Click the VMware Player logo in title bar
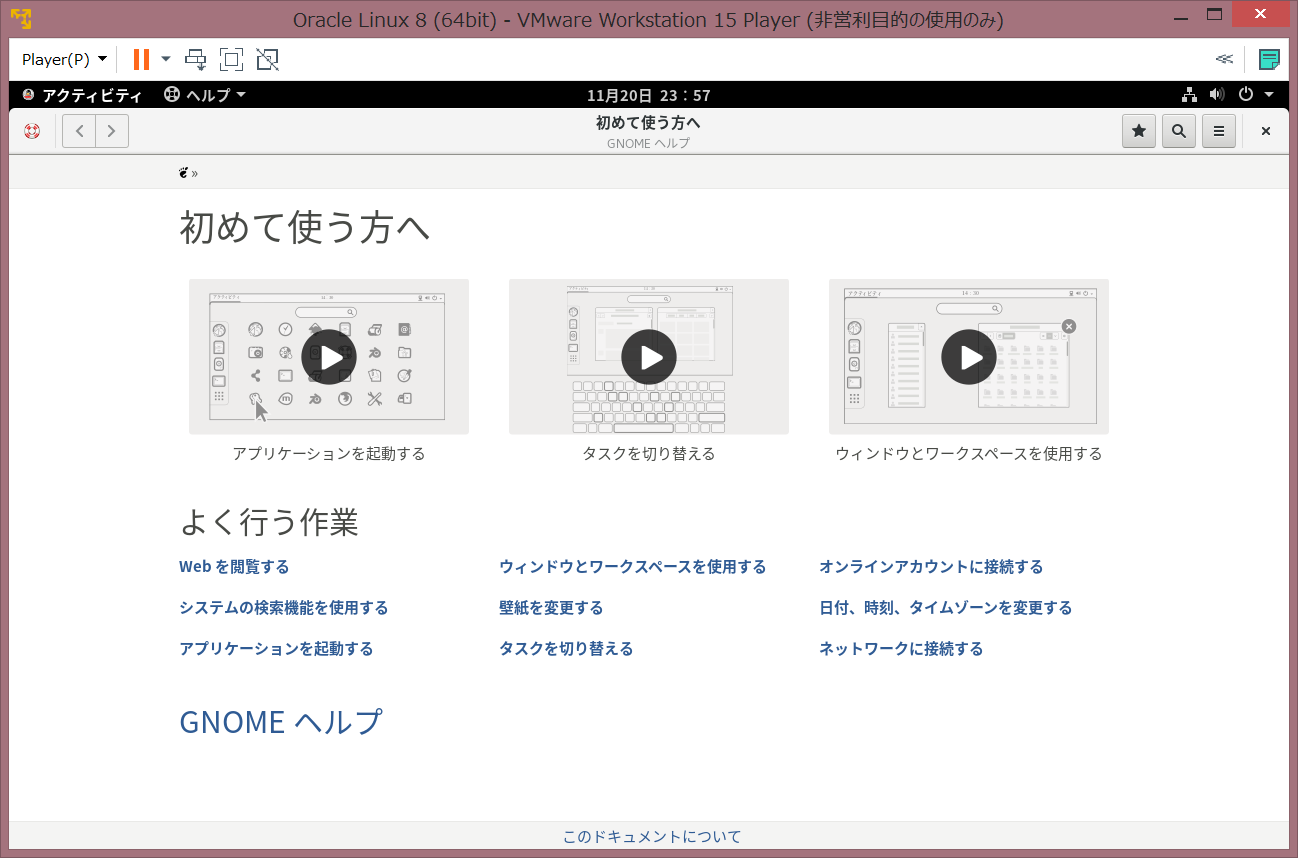1298x858 pixels. tap(20, 19)
